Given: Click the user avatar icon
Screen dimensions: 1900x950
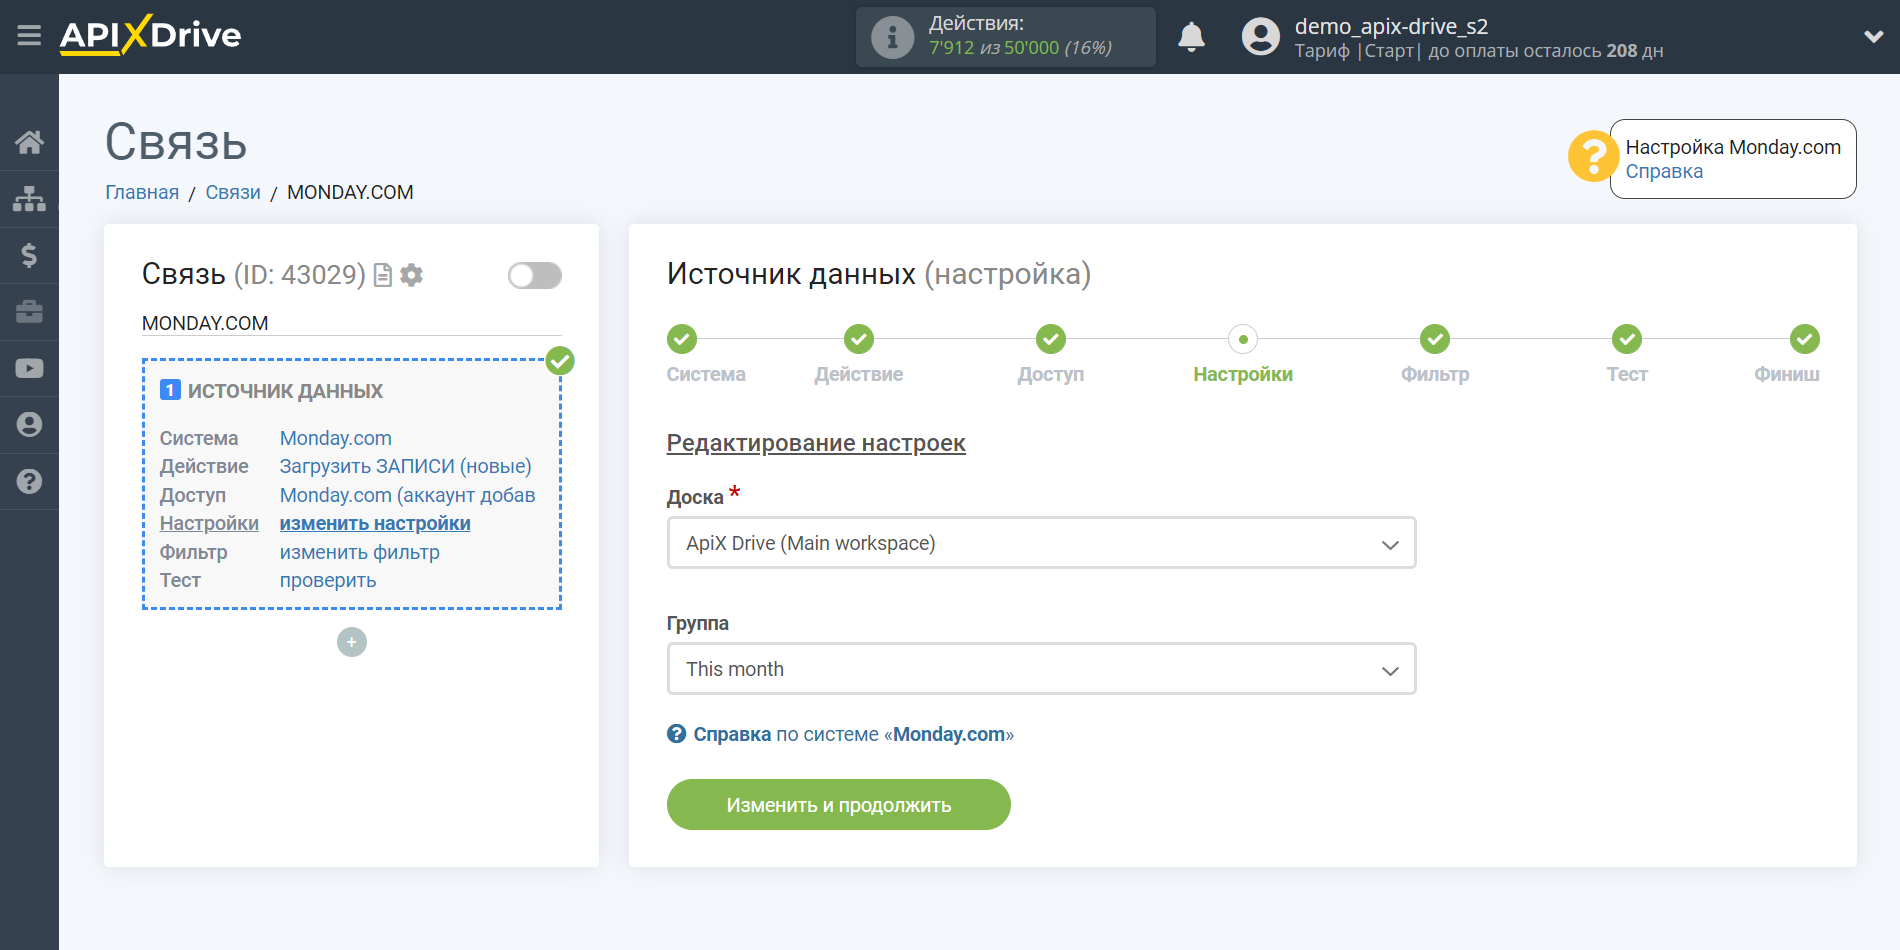Looking at the screenshot, I should [1260, 37].
